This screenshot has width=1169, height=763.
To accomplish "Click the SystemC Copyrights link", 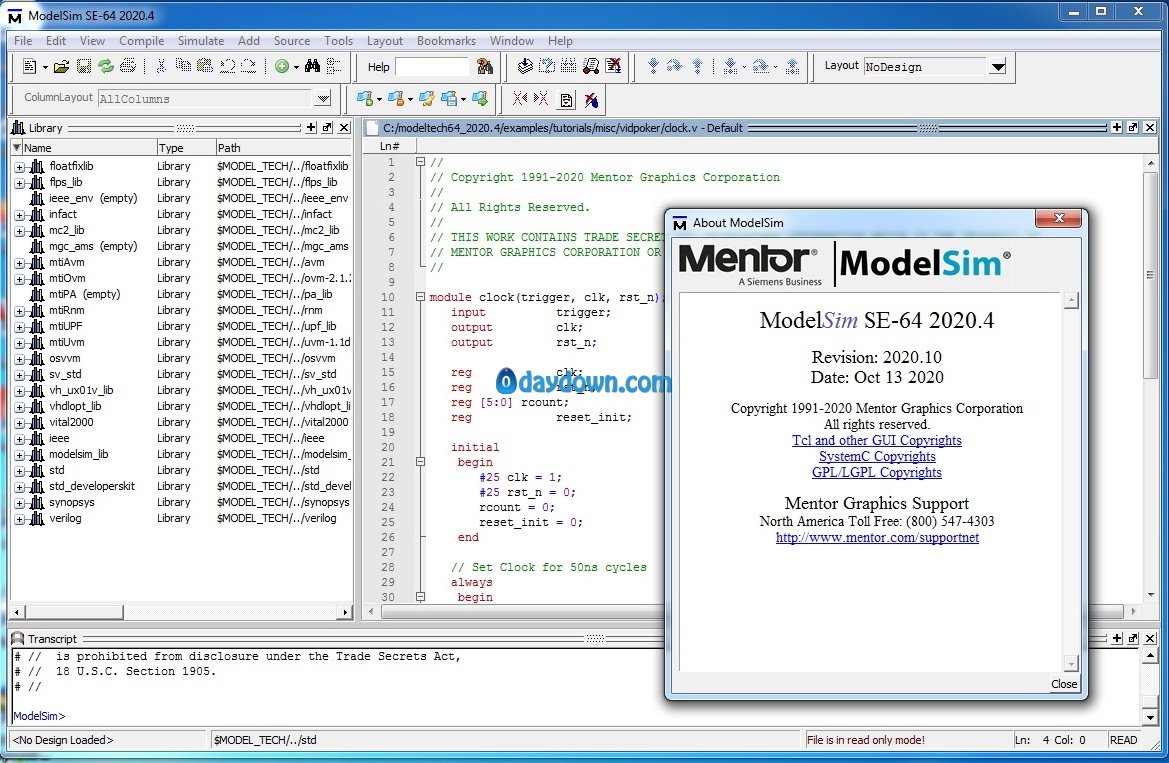I will [x=877, y=456].
